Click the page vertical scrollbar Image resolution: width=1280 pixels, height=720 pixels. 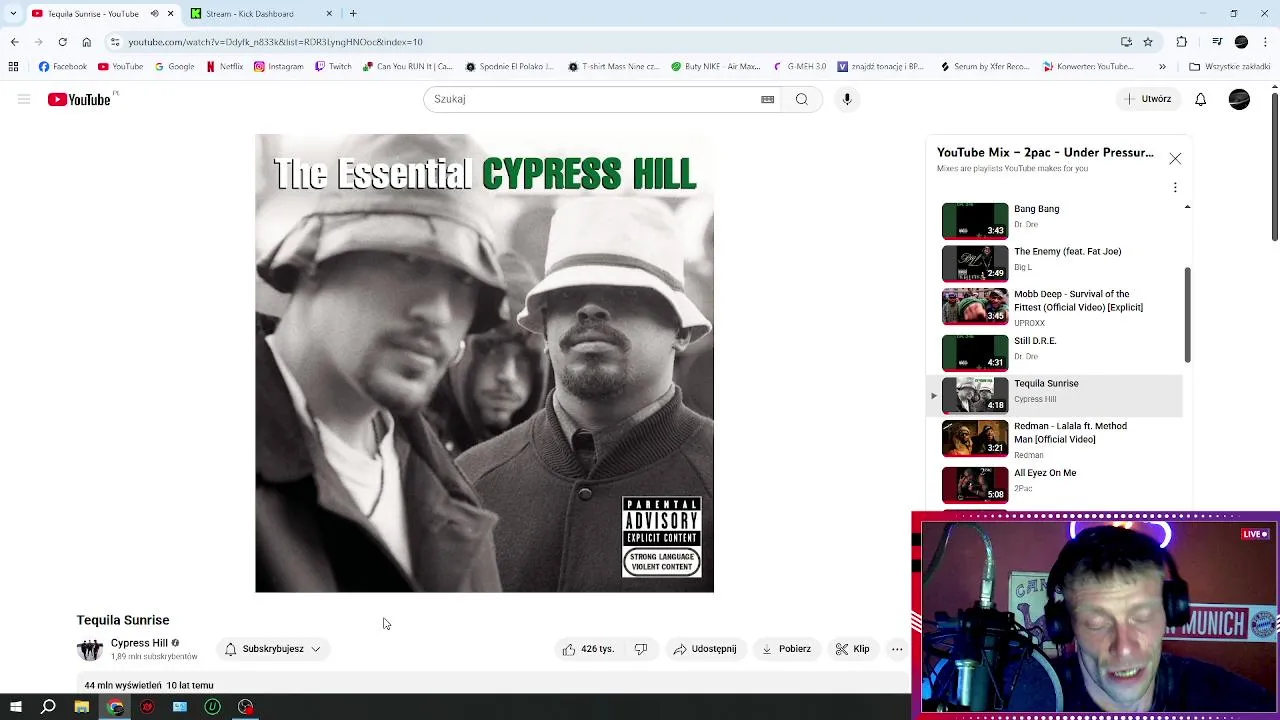coord(1275,165)
